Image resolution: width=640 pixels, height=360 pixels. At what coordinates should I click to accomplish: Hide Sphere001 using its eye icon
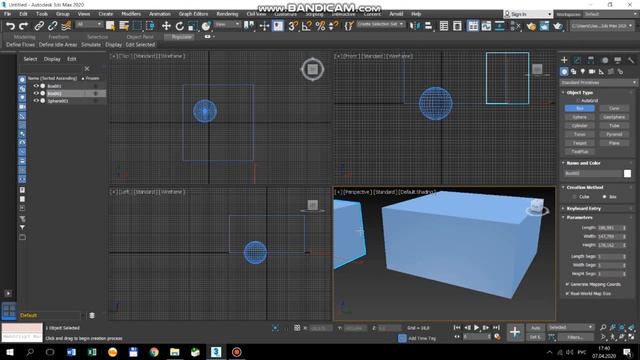point(36,101)
